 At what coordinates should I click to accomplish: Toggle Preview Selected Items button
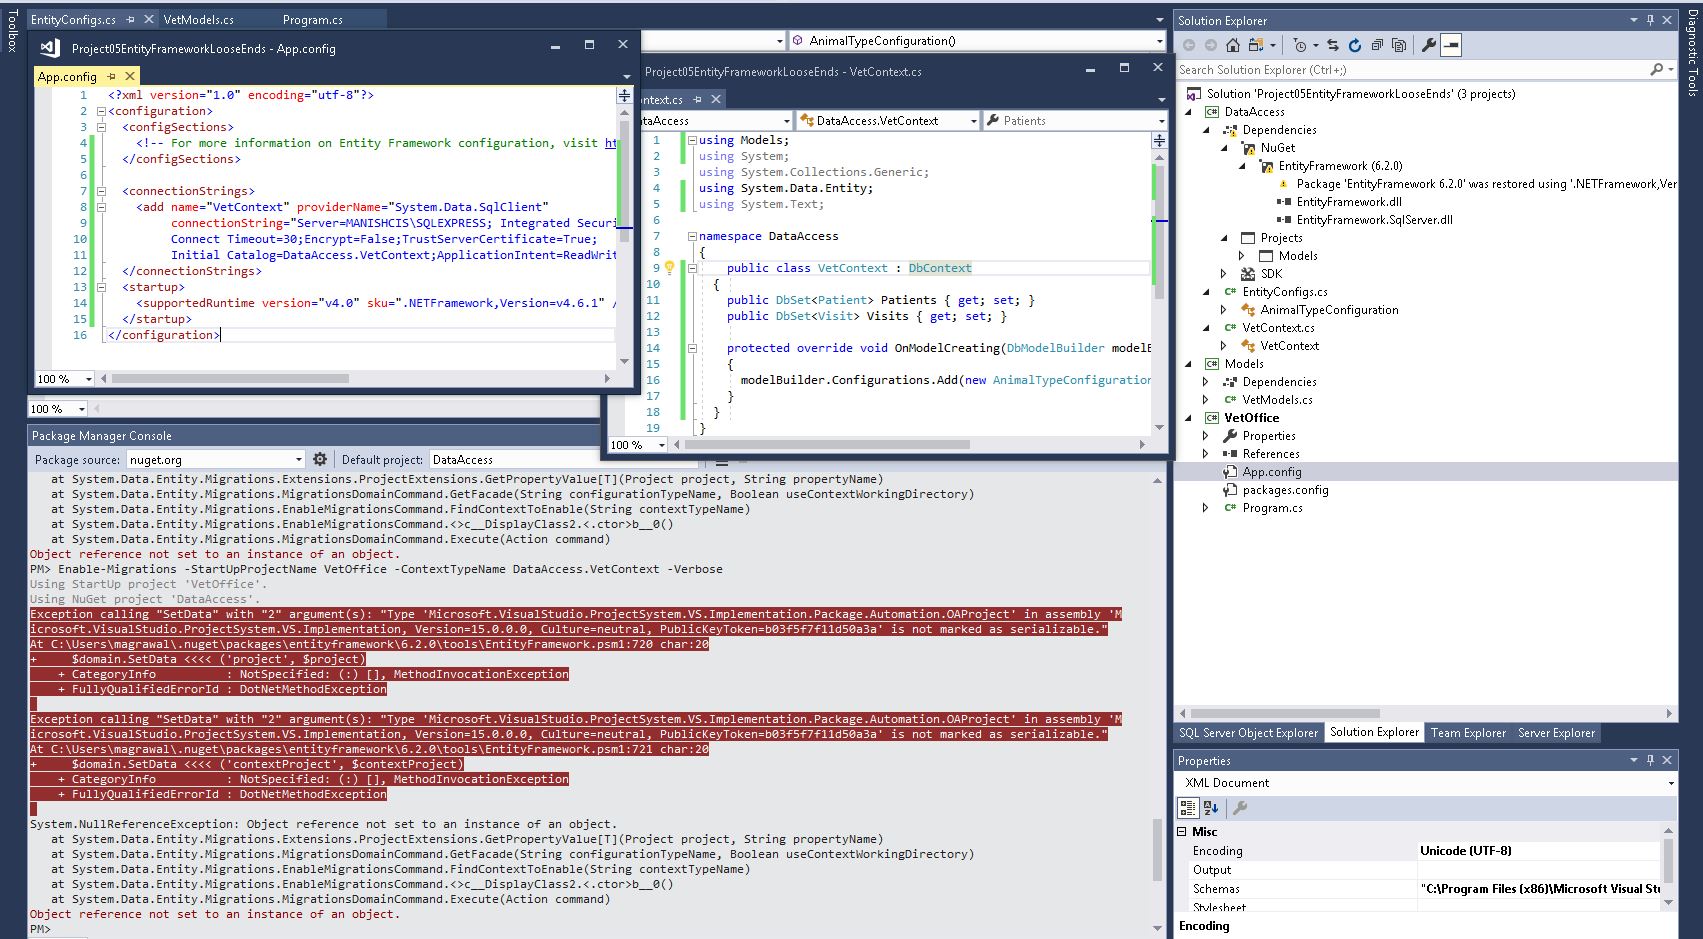click(x=1452, y=45)
